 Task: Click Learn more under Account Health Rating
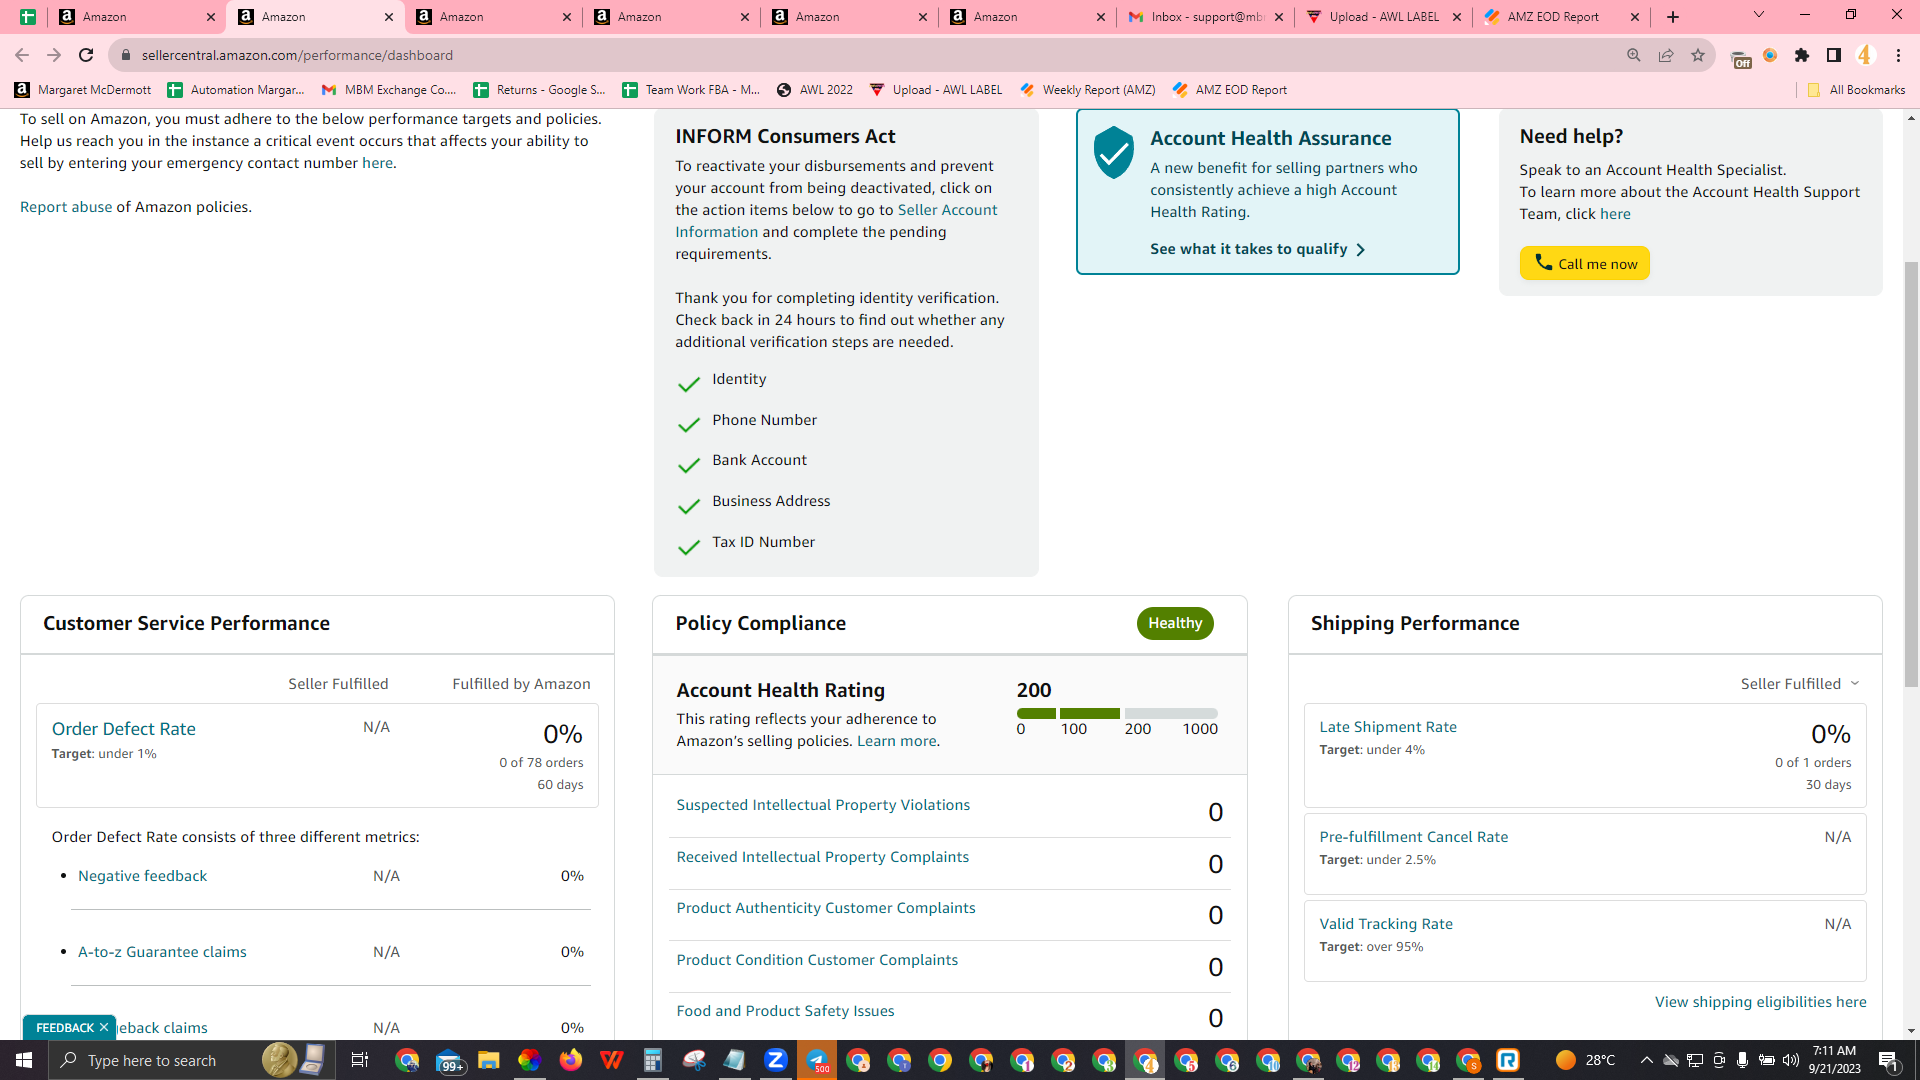(896, 741)
